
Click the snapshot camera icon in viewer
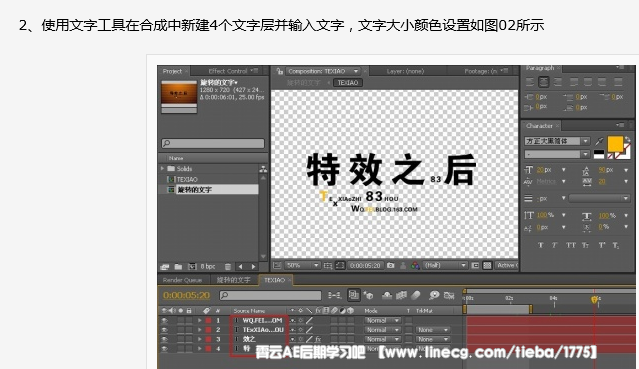pos(390,265)
